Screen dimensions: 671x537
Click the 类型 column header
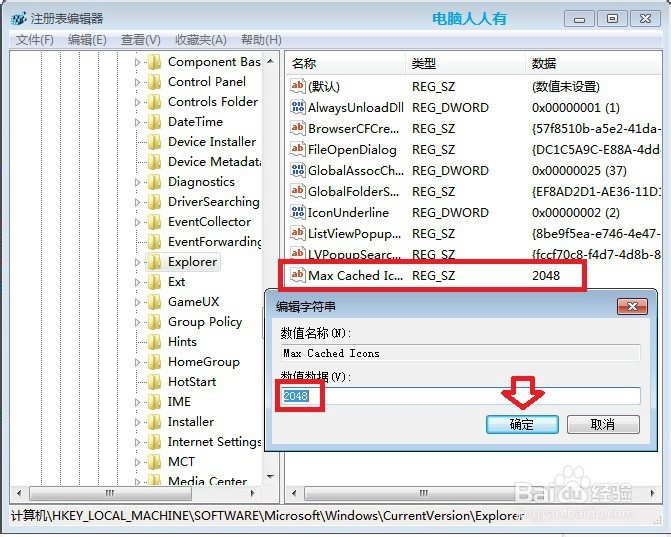(465, 64)
